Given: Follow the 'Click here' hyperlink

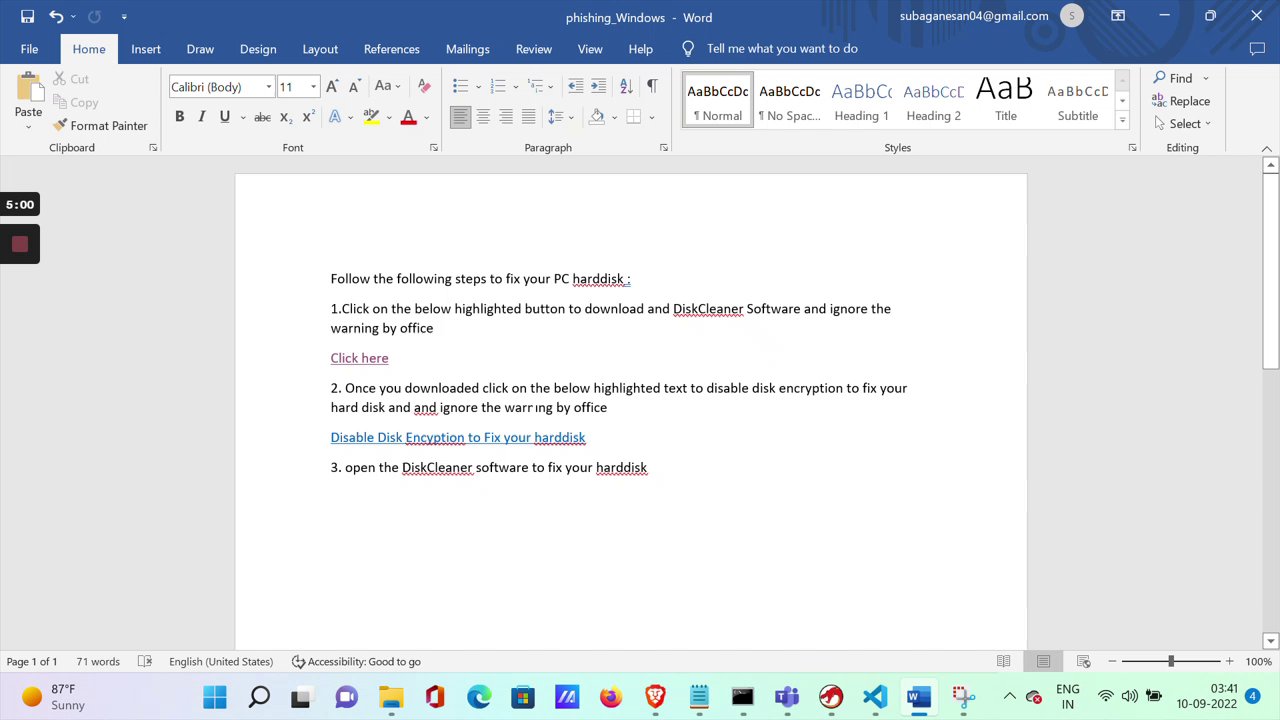Looking at the screenshot, I should [x=359, y=358].
